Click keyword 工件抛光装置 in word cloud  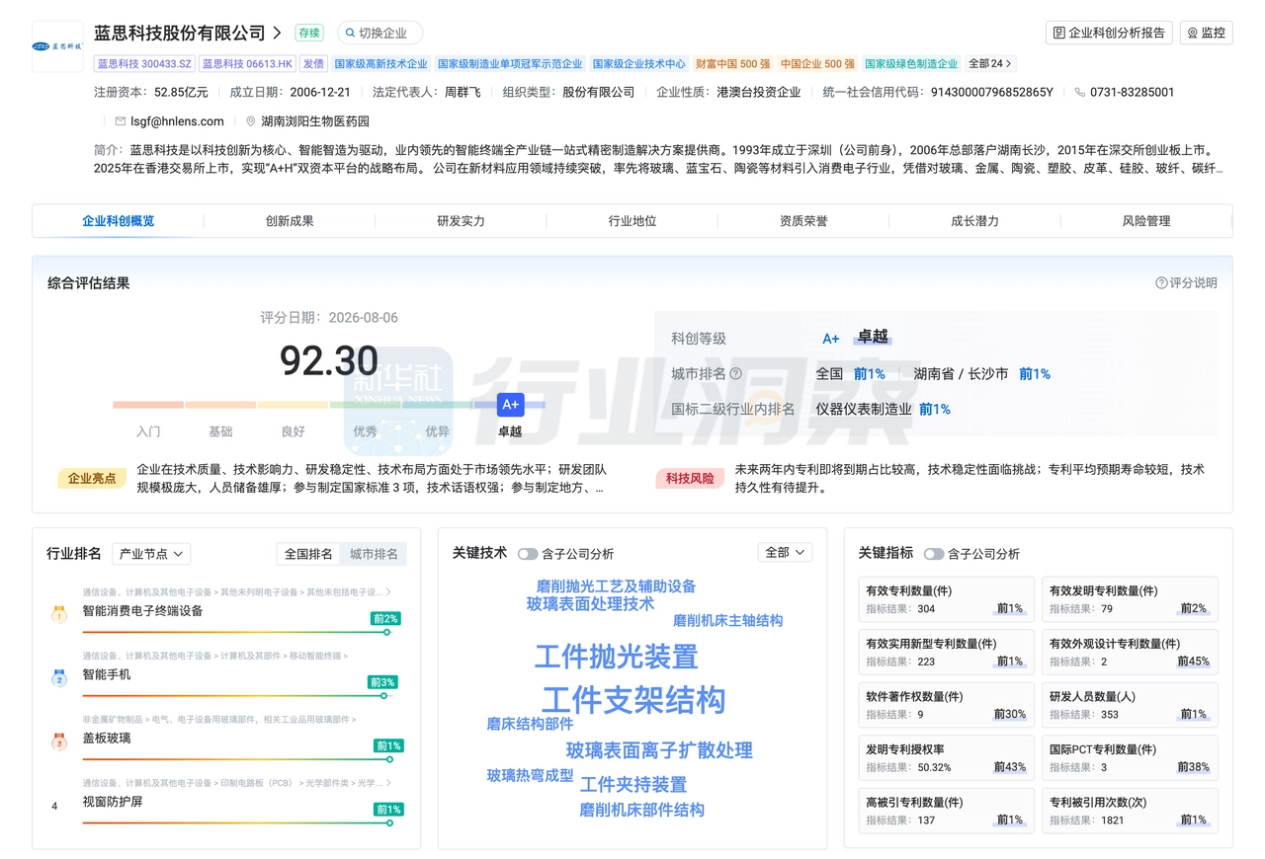[616, 657]
